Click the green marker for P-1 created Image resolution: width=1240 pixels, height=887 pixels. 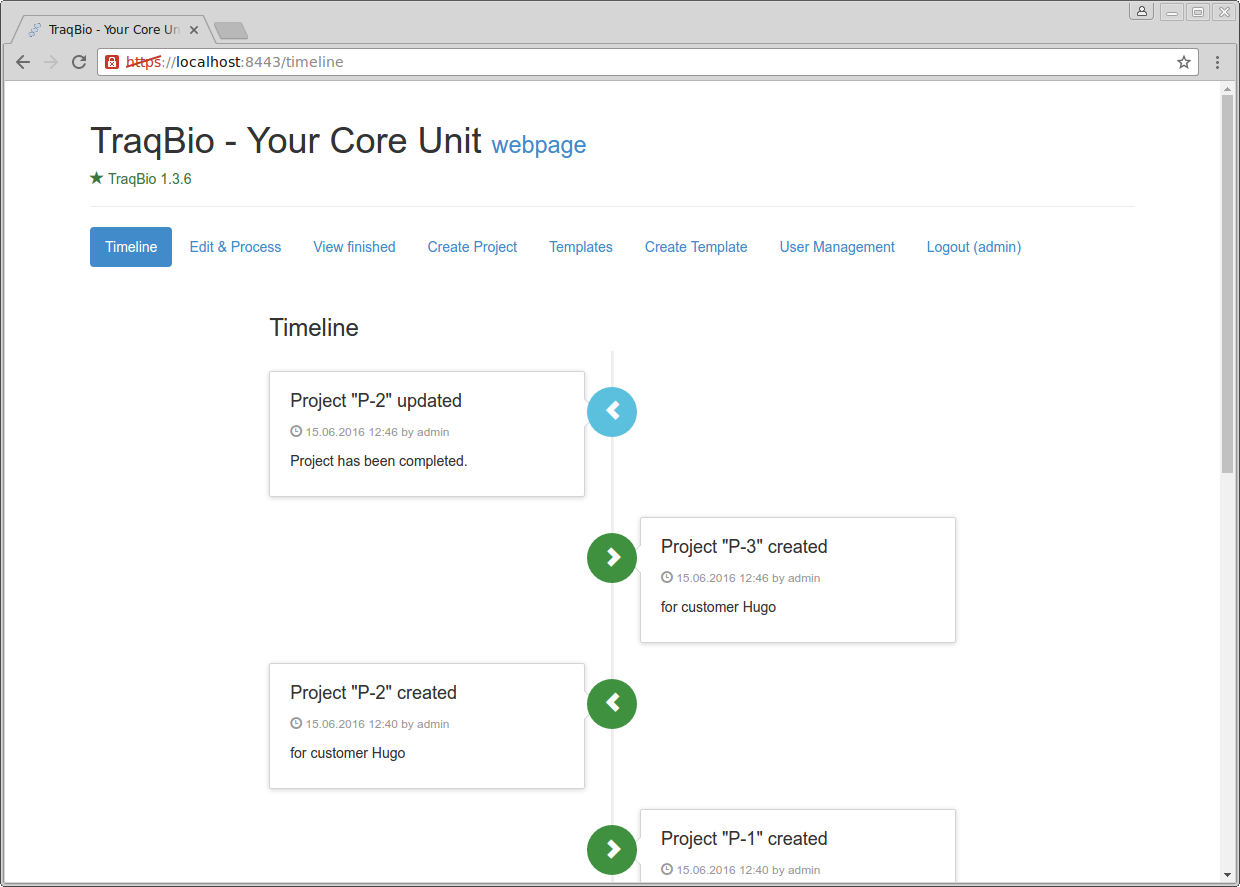(x=612, y=849)
